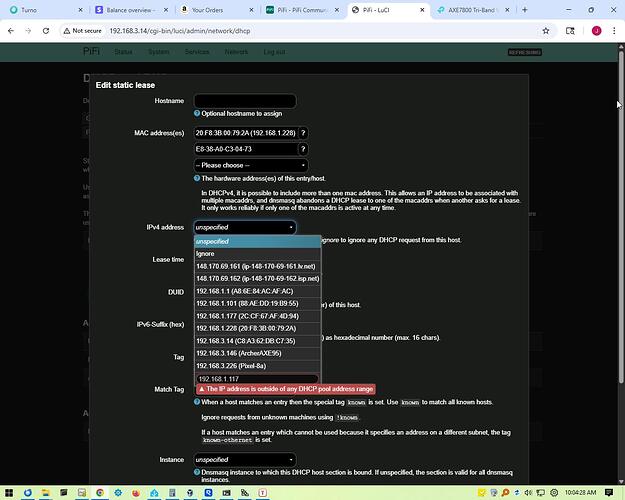Click browser back arrow

(11, 31)
